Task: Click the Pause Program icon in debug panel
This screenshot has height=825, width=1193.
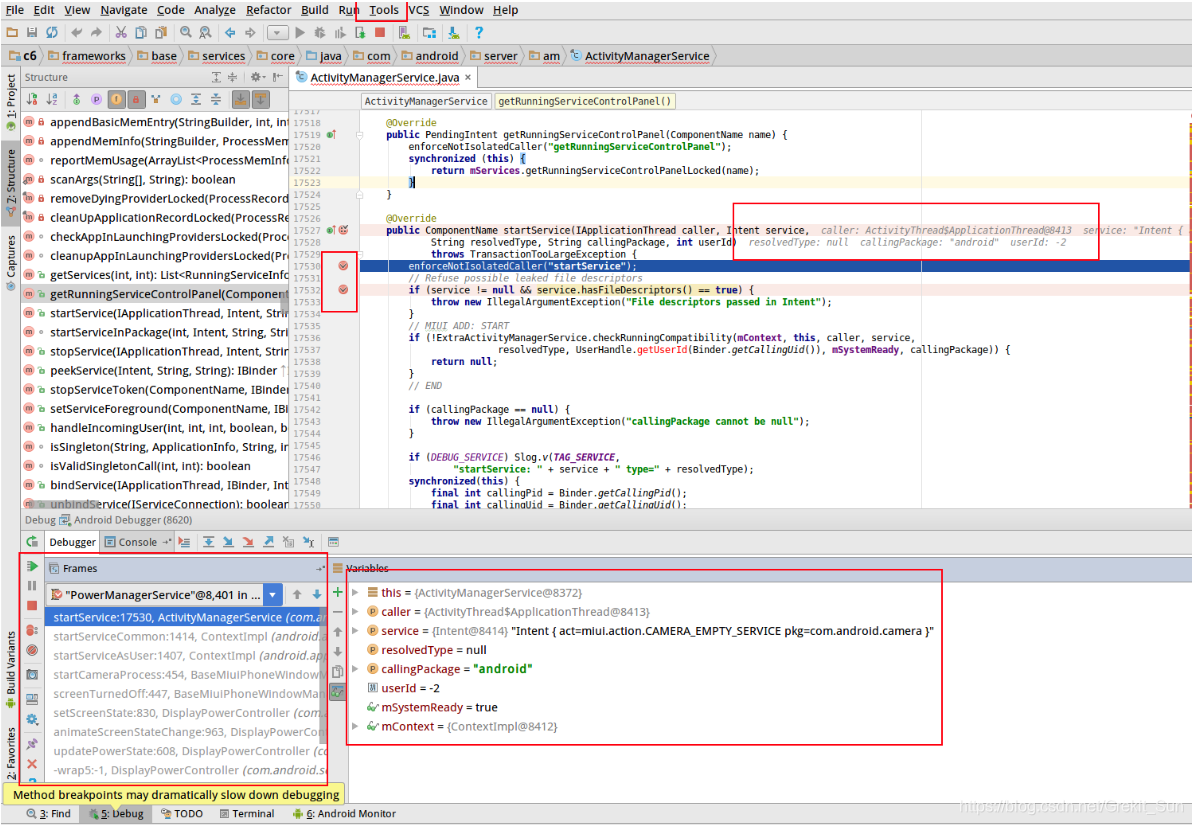Action: coord(32,585)
